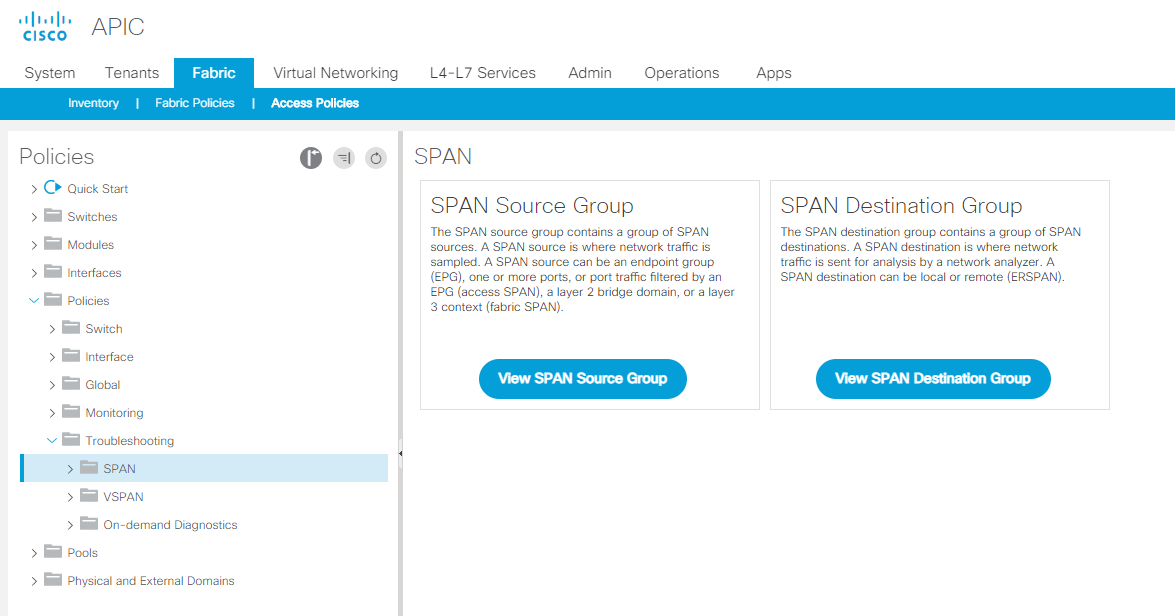Select the Fabric tab
1175x616 pixels.
(214, 73)
